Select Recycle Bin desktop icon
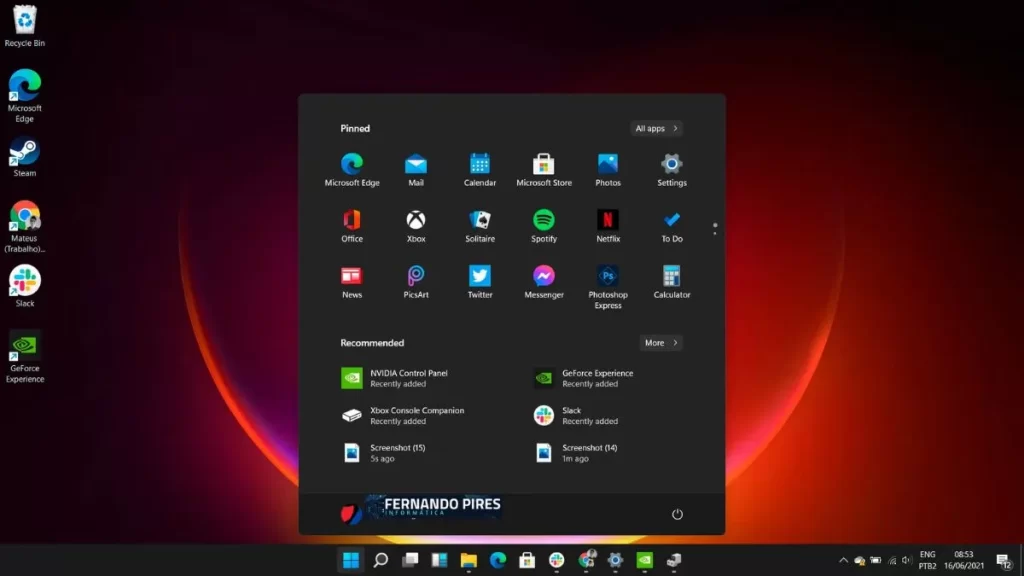 [25, 26]
